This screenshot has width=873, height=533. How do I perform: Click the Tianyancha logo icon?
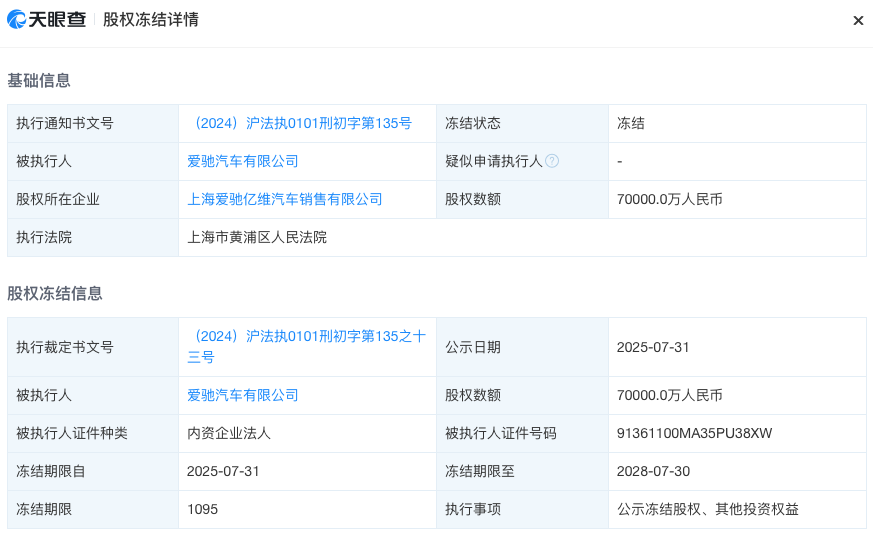pos(17,19)
